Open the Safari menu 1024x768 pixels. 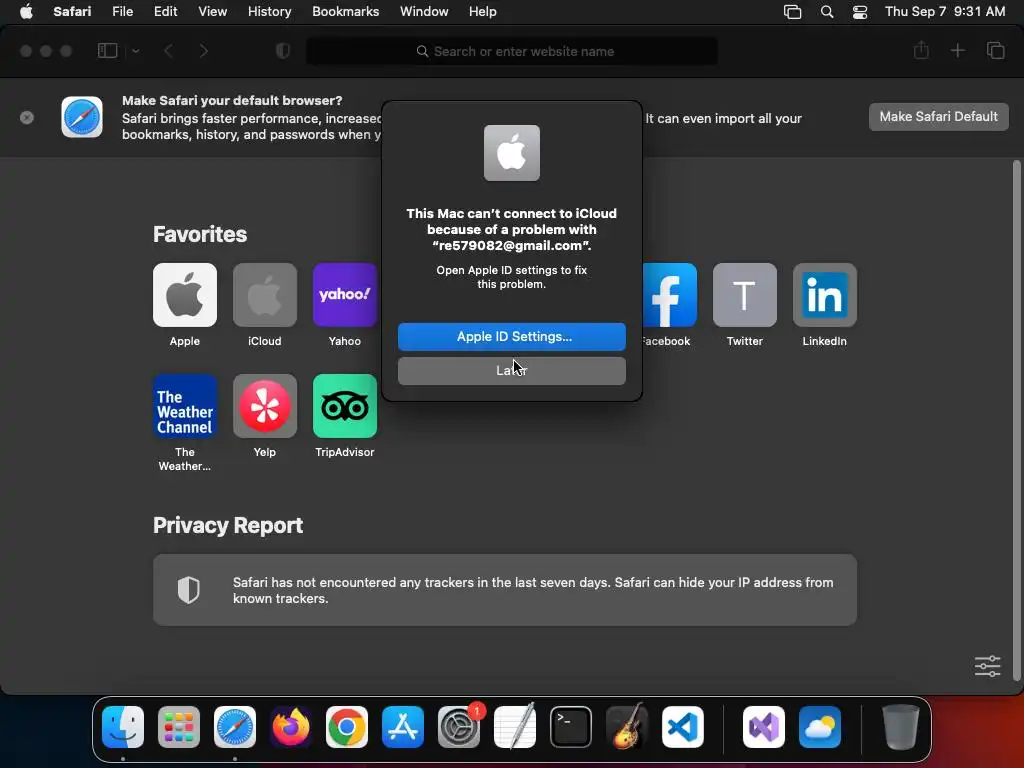(72, 12)
